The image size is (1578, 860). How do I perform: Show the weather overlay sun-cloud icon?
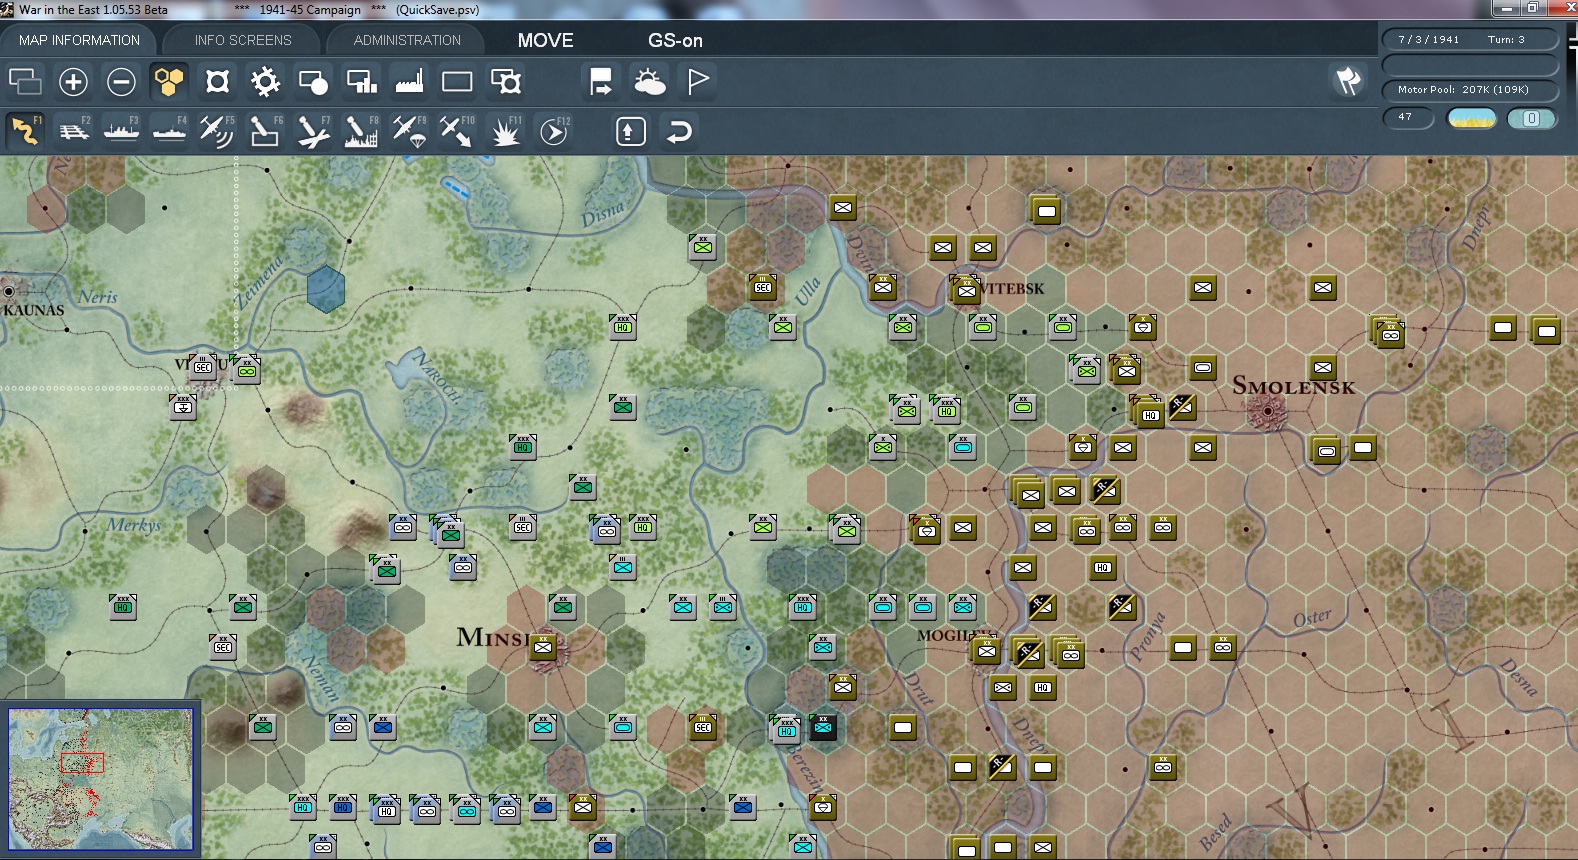tap(649, 82)
